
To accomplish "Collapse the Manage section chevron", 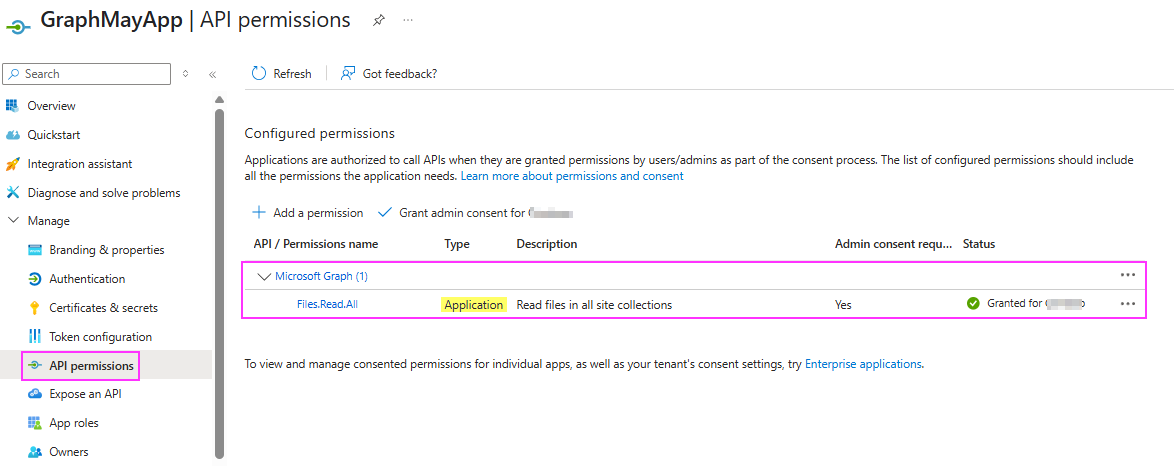I will [x=13, y=221].
